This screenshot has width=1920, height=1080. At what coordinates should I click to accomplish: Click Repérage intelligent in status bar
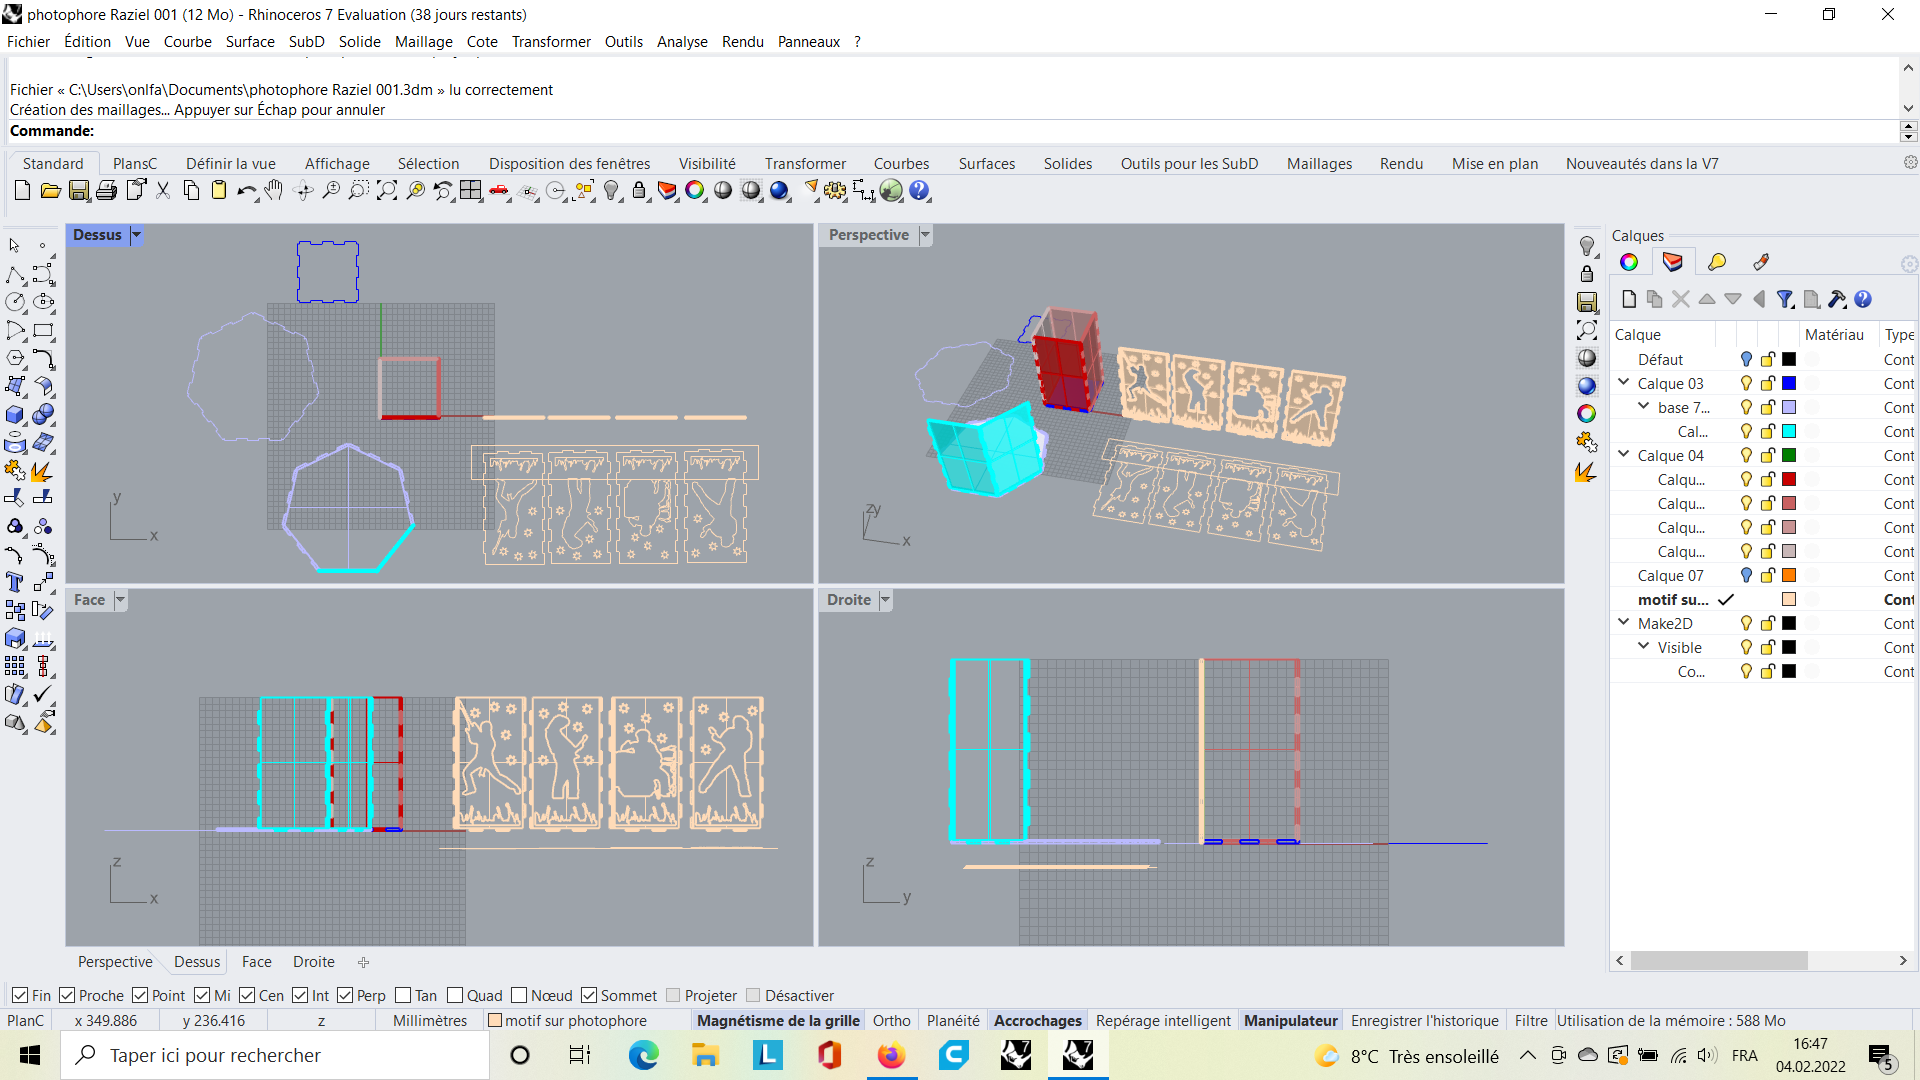1163,1021
